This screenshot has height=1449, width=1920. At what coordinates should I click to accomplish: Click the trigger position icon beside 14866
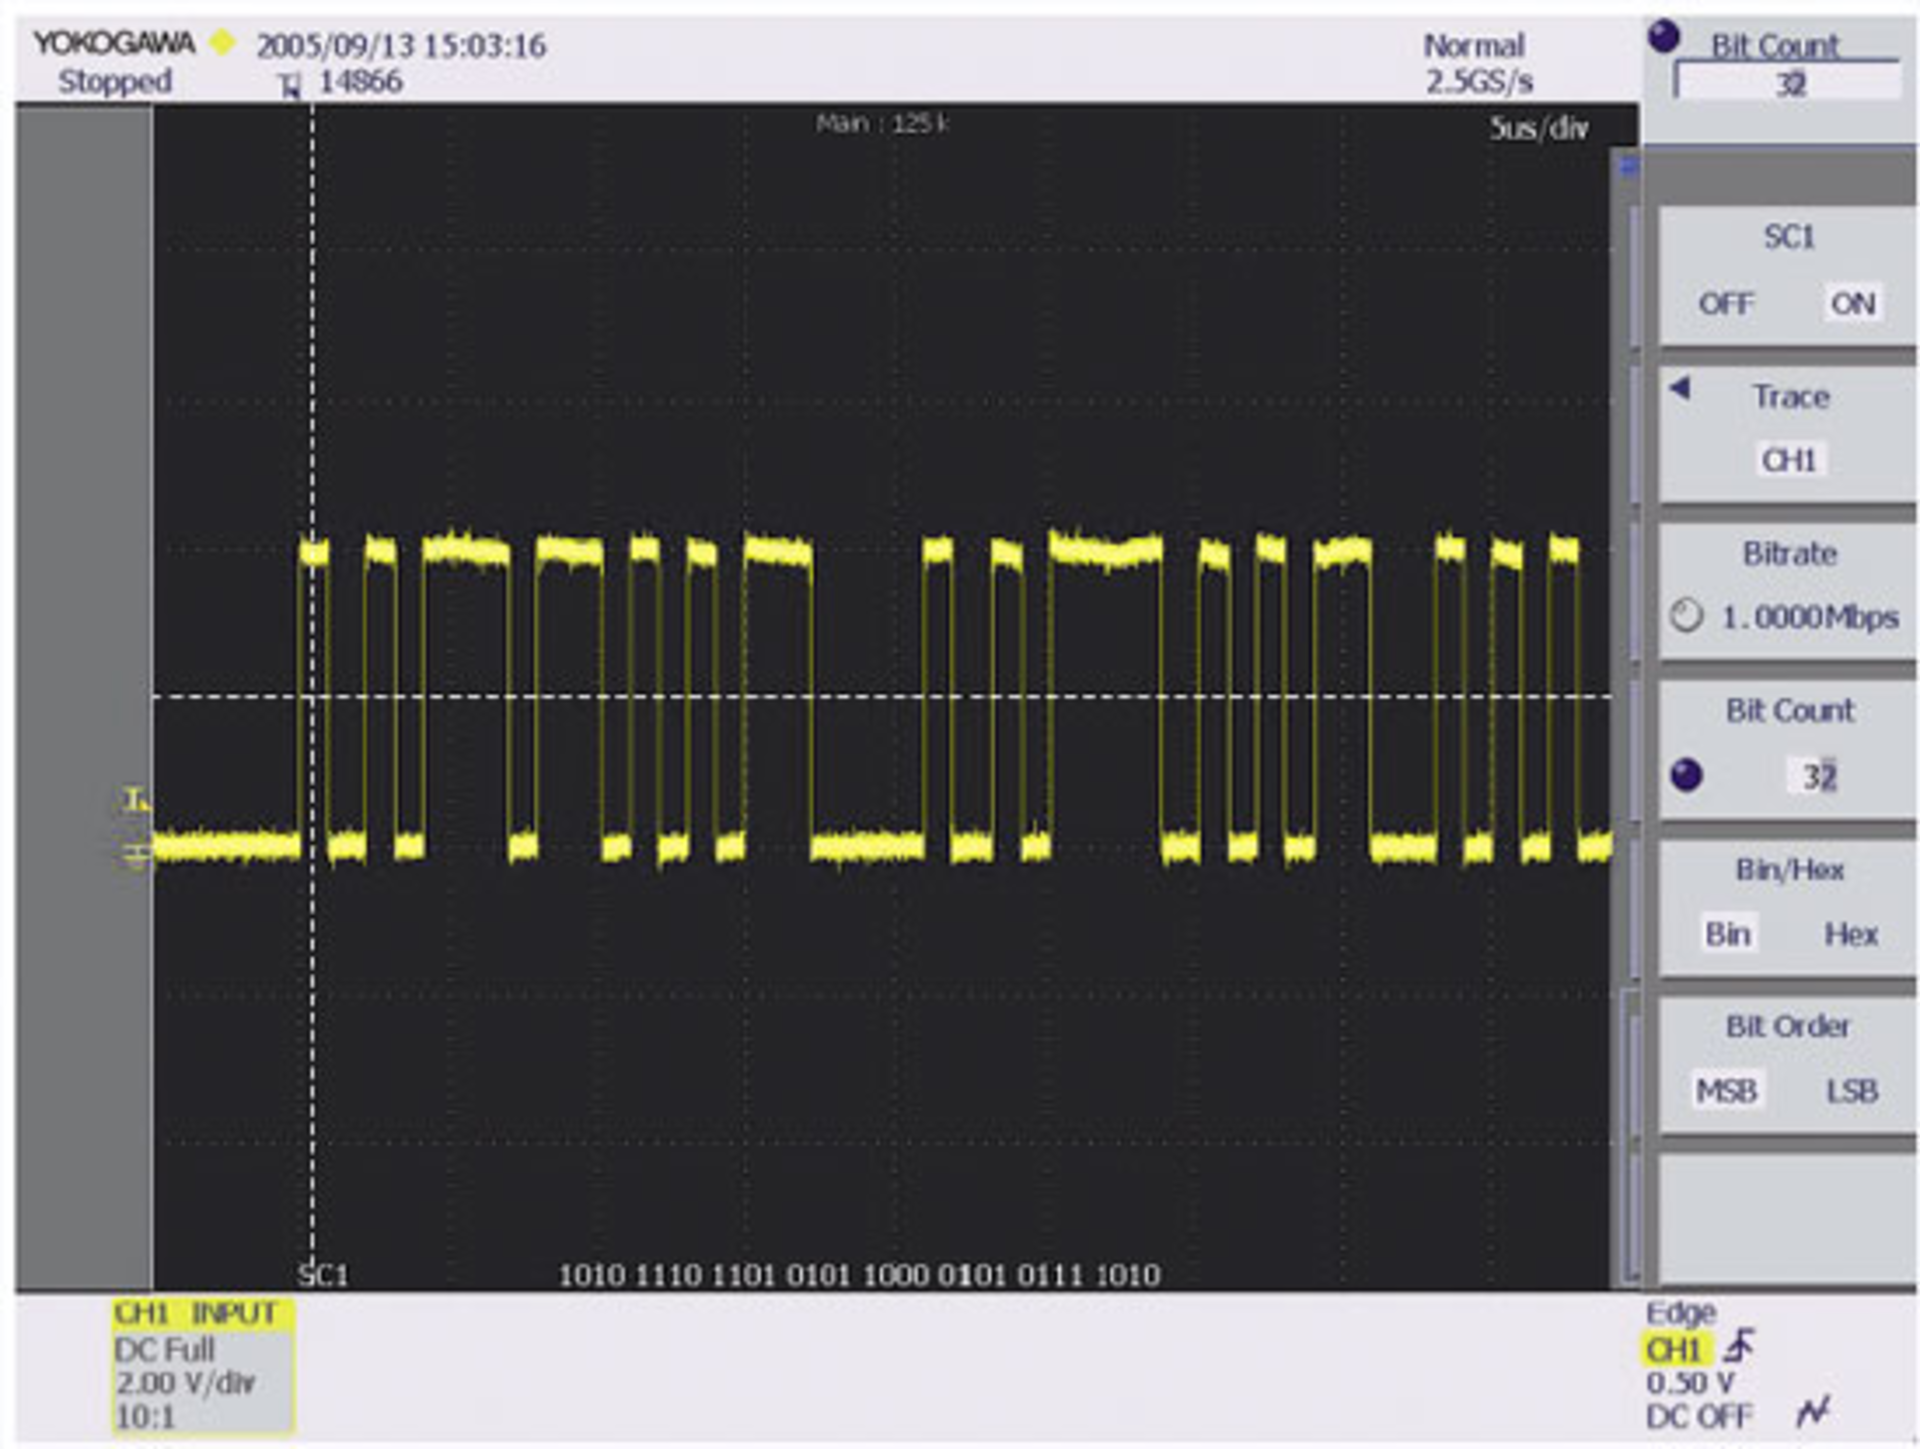[290, 86]
